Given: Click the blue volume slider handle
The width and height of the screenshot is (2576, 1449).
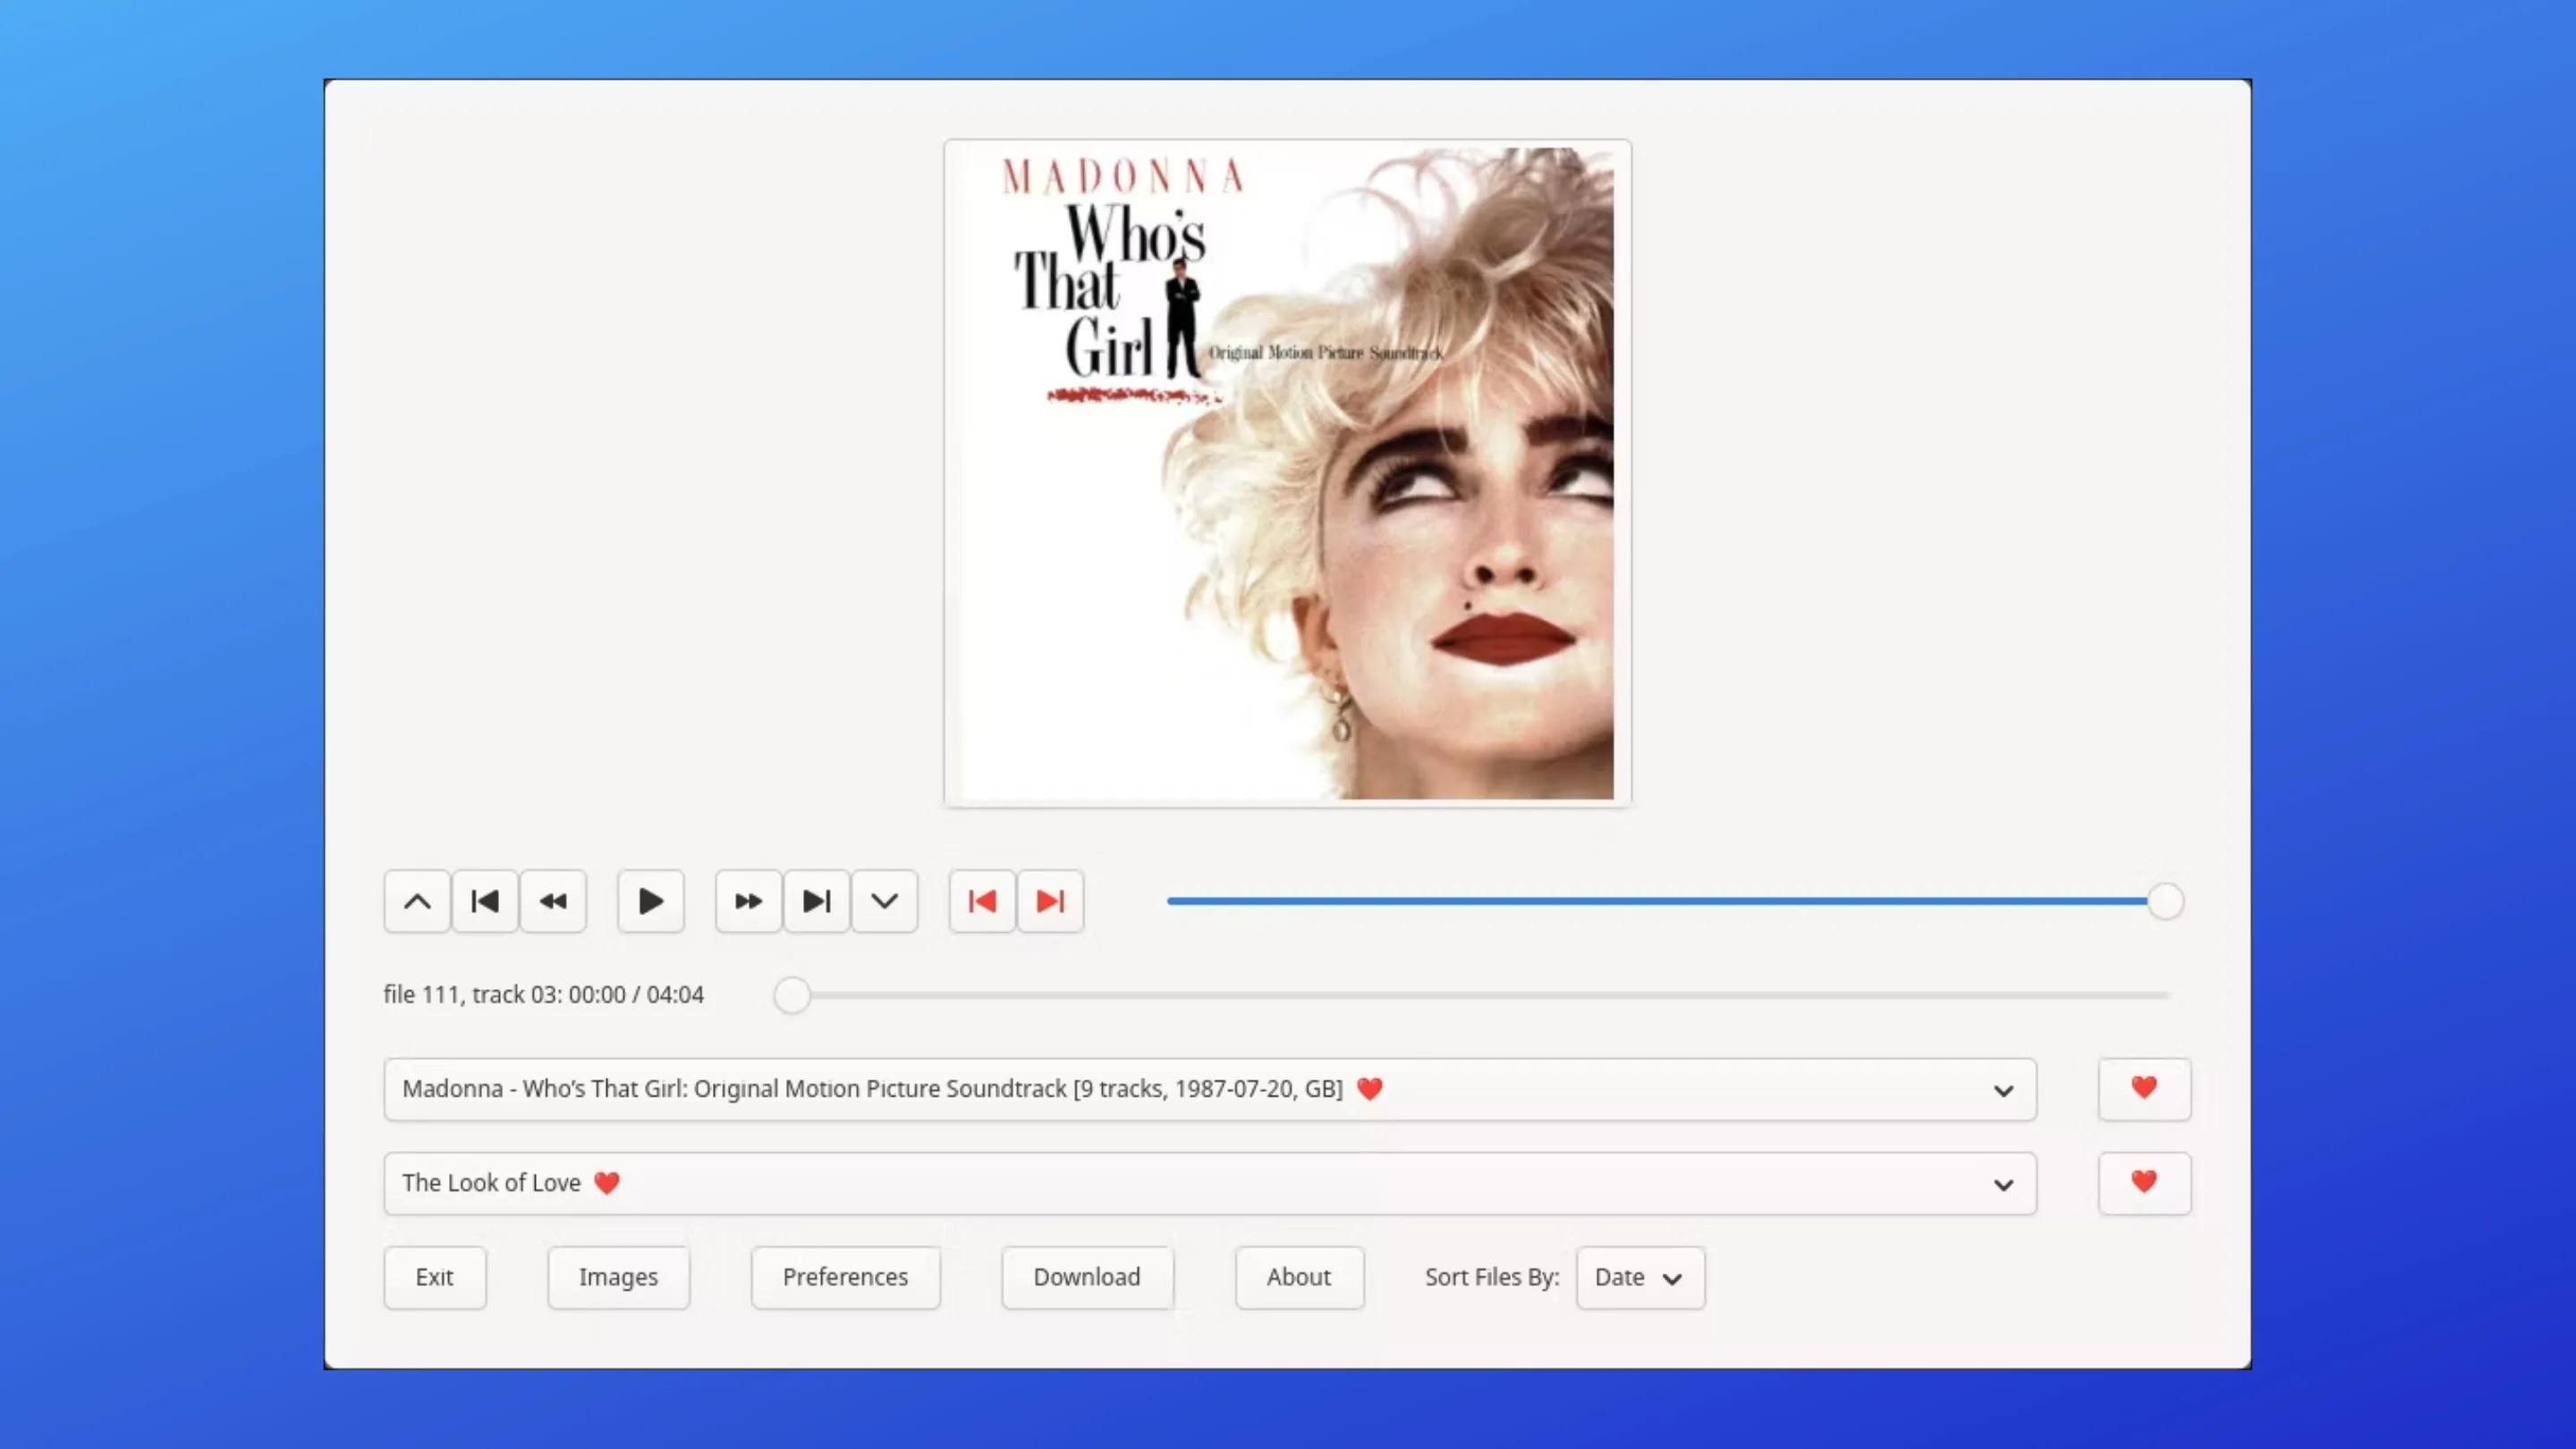Looking at the screenshot, I should [x=2165, y=902].
